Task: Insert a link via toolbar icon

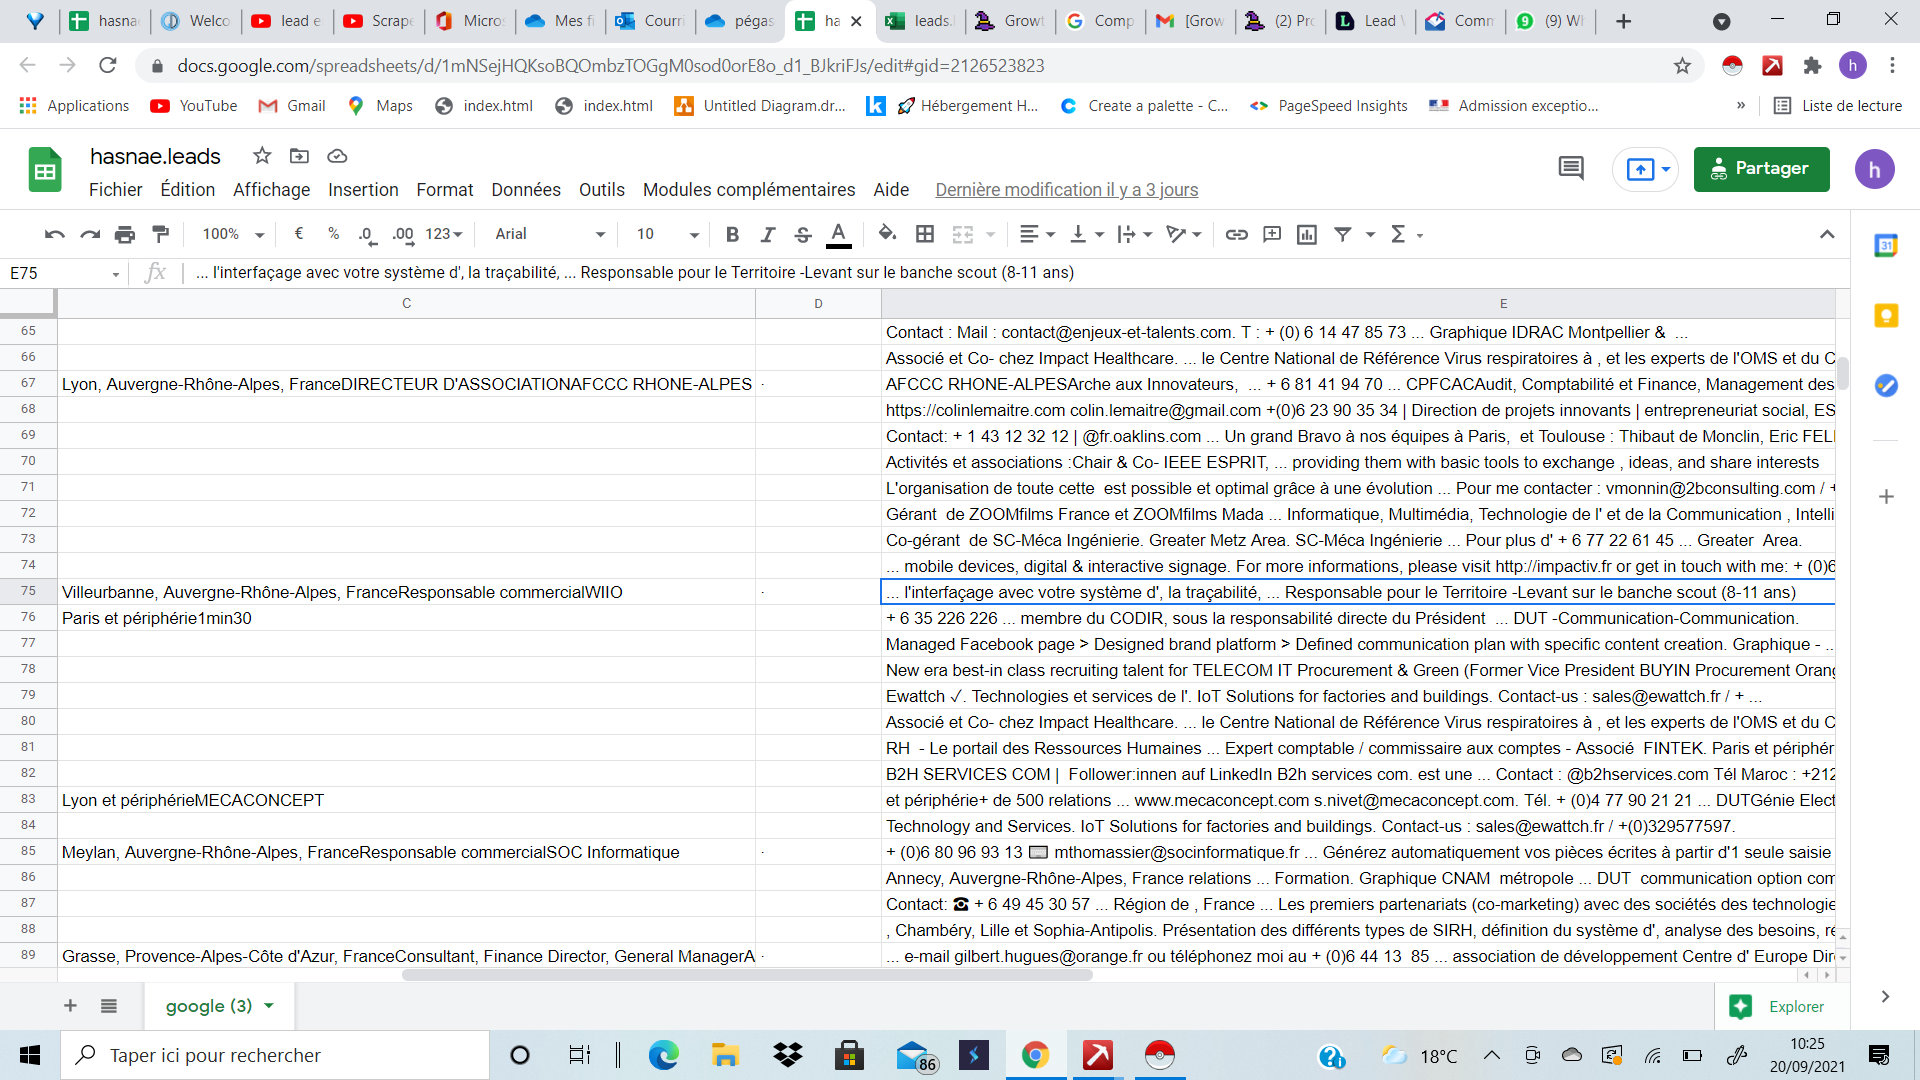Action: coord(1237,234)
